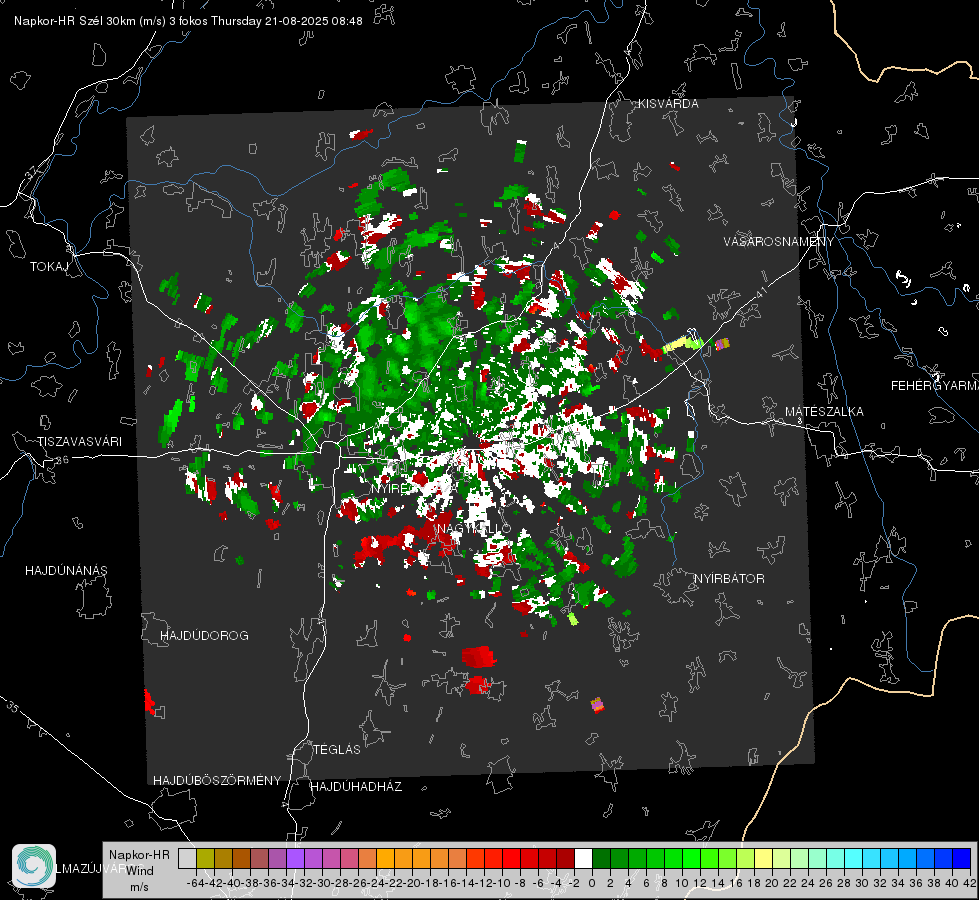Image resolution: width=979 pixels, height=900 pixels.
Task: Click the Napkor-HR legend title
Action: (139, 855)
